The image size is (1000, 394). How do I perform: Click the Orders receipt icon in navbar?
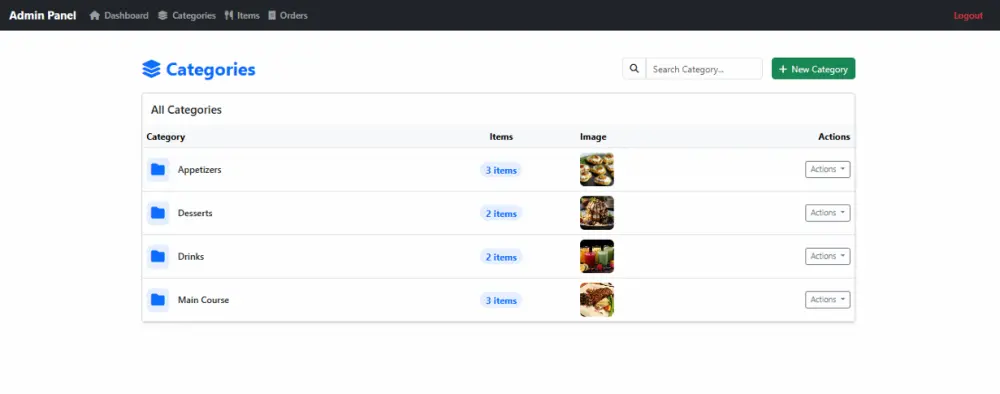(272, 15)
